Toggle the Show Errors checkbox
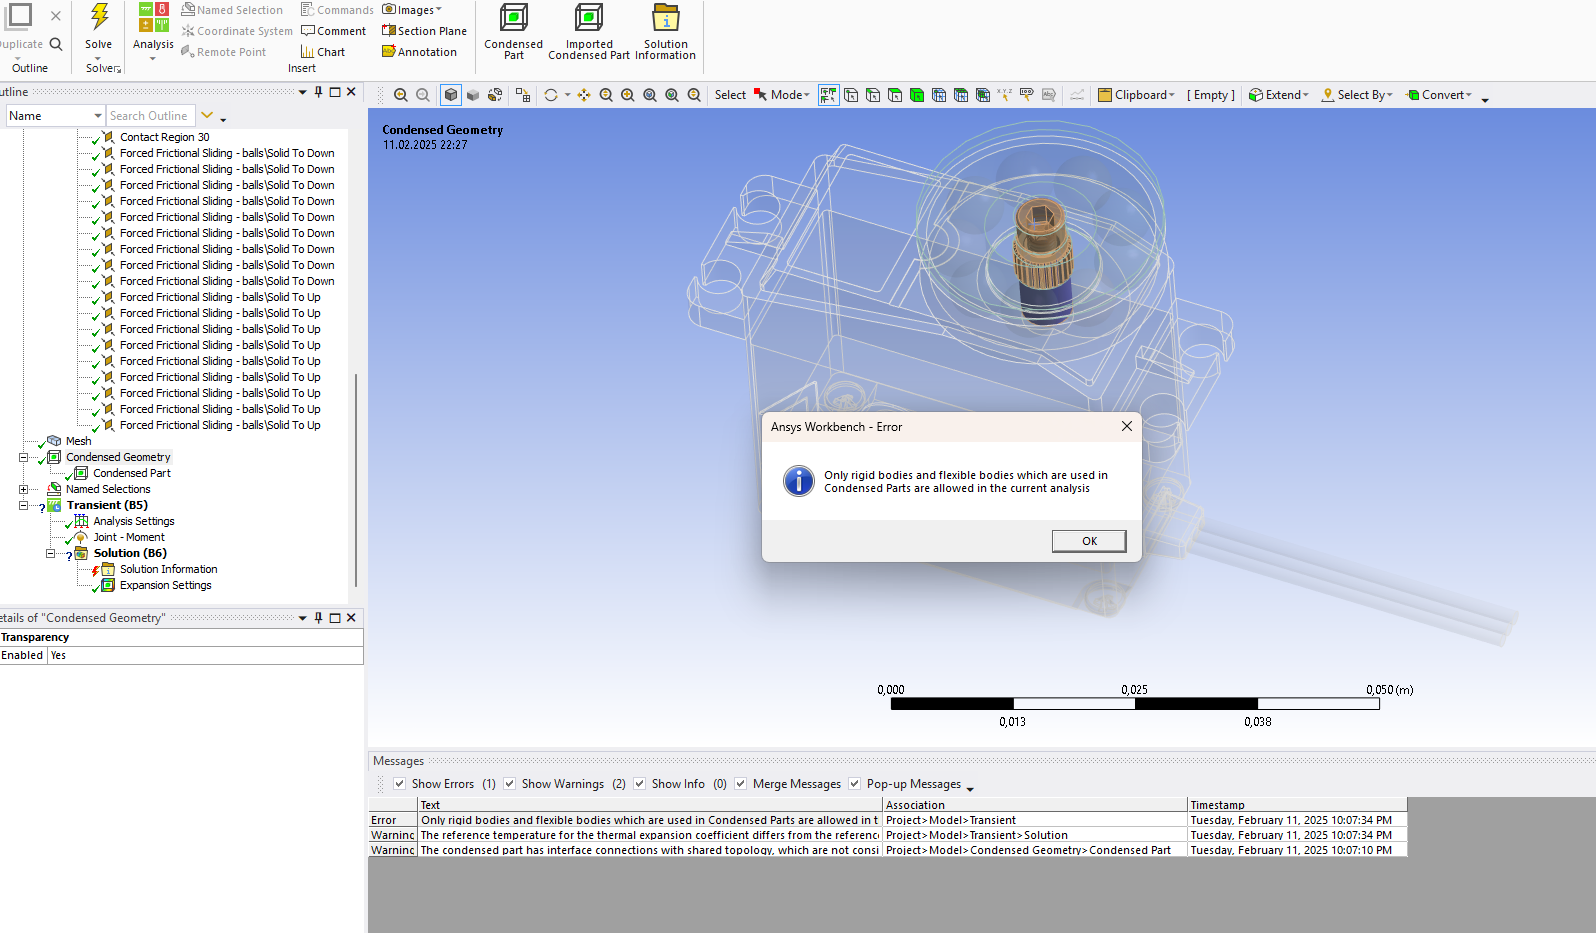The height and width of the screenshot is (933, 1596). tap(400, 784)
